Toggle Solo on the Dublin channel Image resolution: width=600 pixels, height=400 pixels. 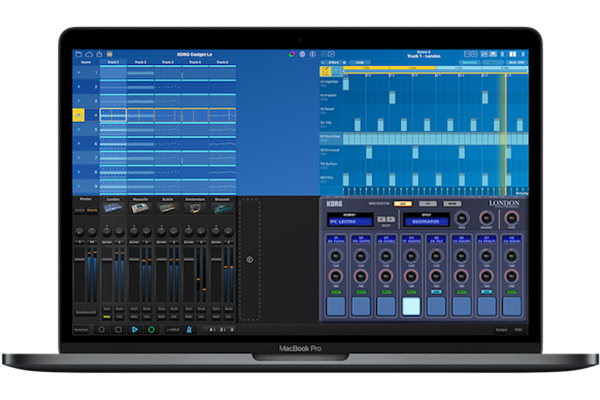161,309
